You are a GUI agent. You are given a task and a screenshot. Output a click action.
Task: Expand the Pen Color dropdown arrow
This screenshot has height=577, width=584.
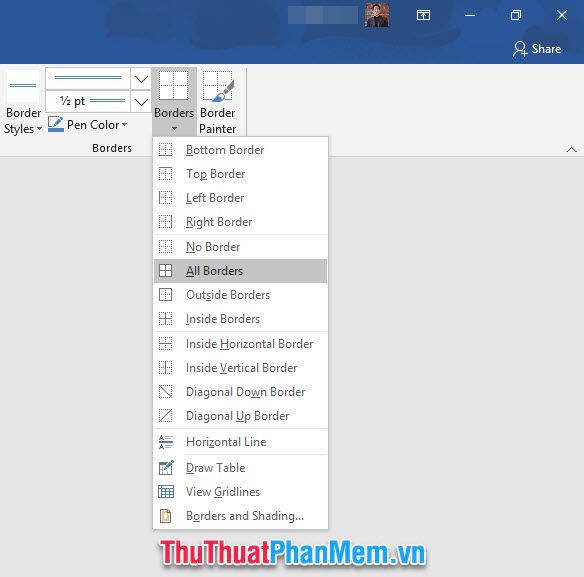pyautogui.click(x=124, y=124)
